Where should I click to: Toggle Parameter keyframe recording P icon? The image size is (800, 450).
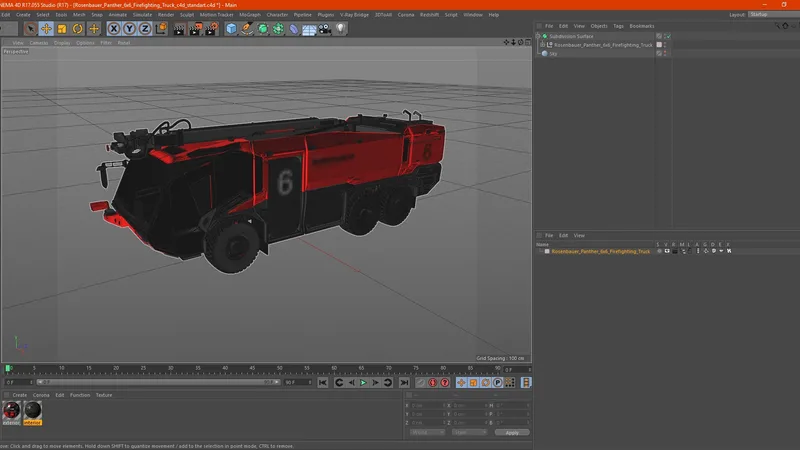click(x=497, y=383)
